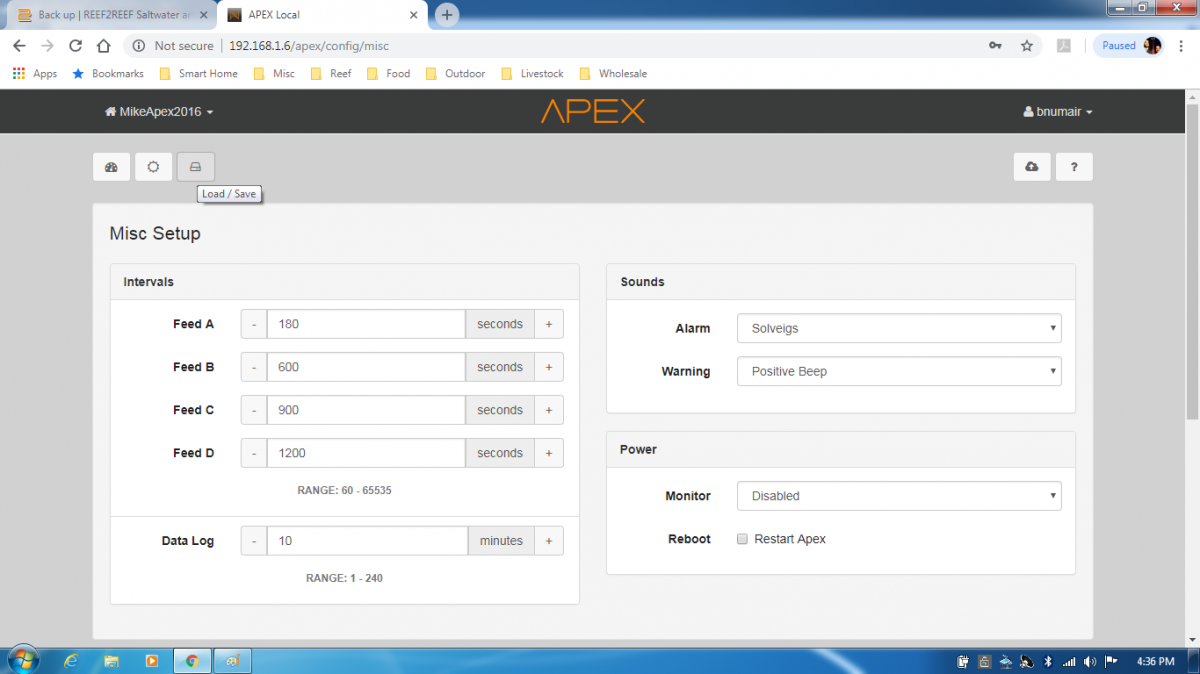Screen dimensions: 1200x674
Task: Decrease Feed A with minus button
Action: click(x=254, y=324)
